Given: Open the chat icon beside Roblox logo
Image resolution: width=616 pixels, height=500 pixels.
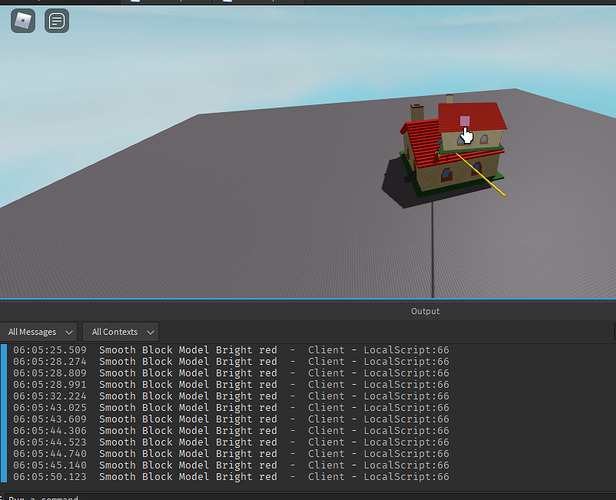Looking at the screenshot, I should tap(57, 21).
